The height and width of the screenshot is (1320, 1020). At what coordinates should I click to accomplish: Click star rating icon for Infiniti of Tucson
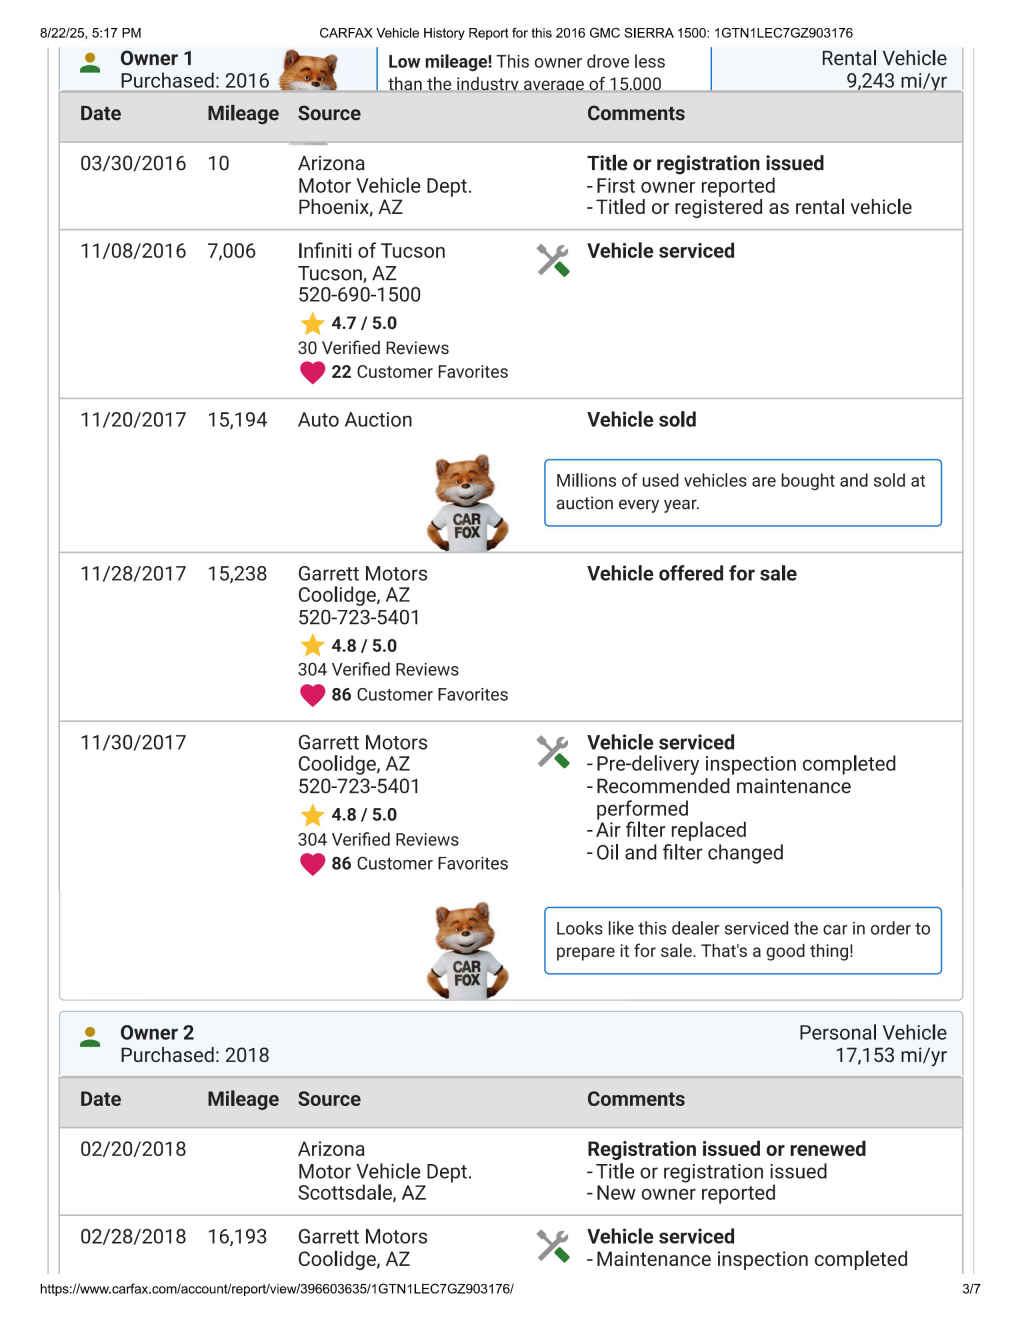coord(312,323)
